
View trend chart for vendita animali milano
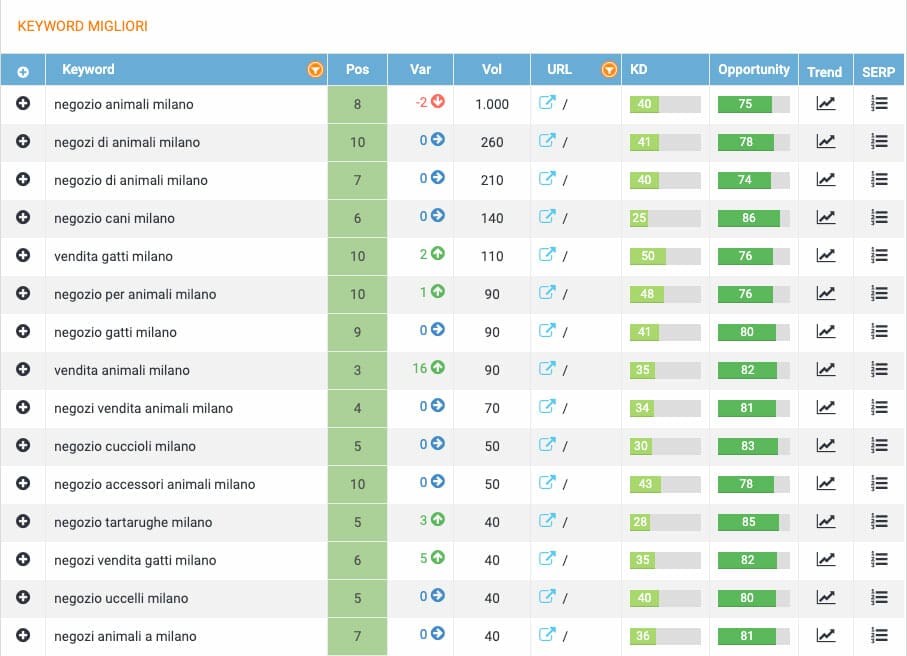[825, 369]
